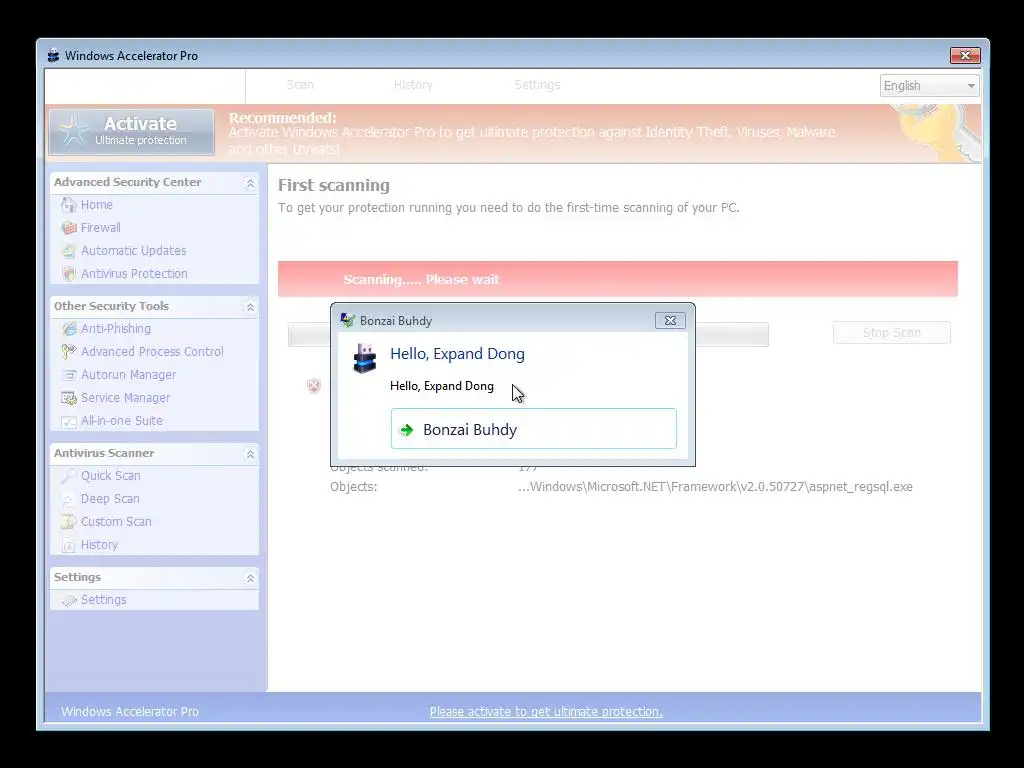Click the Advanced Process Control icon
The image size is (1024, 768).
point(69,351)
